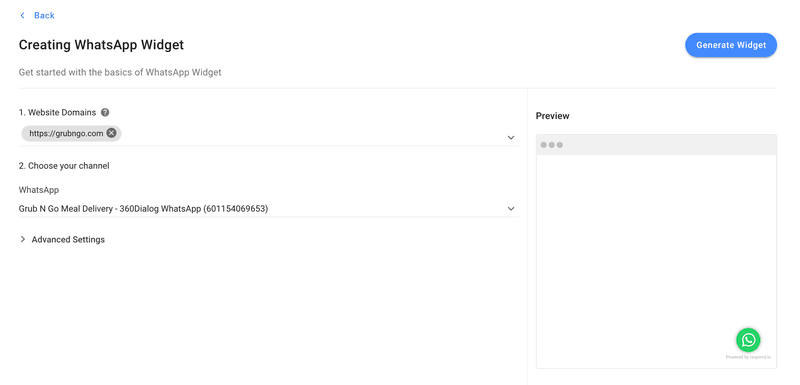Click the https://grubngo.com chip text
This screenshot has height=385, width=800.
[x=66, y=134]
